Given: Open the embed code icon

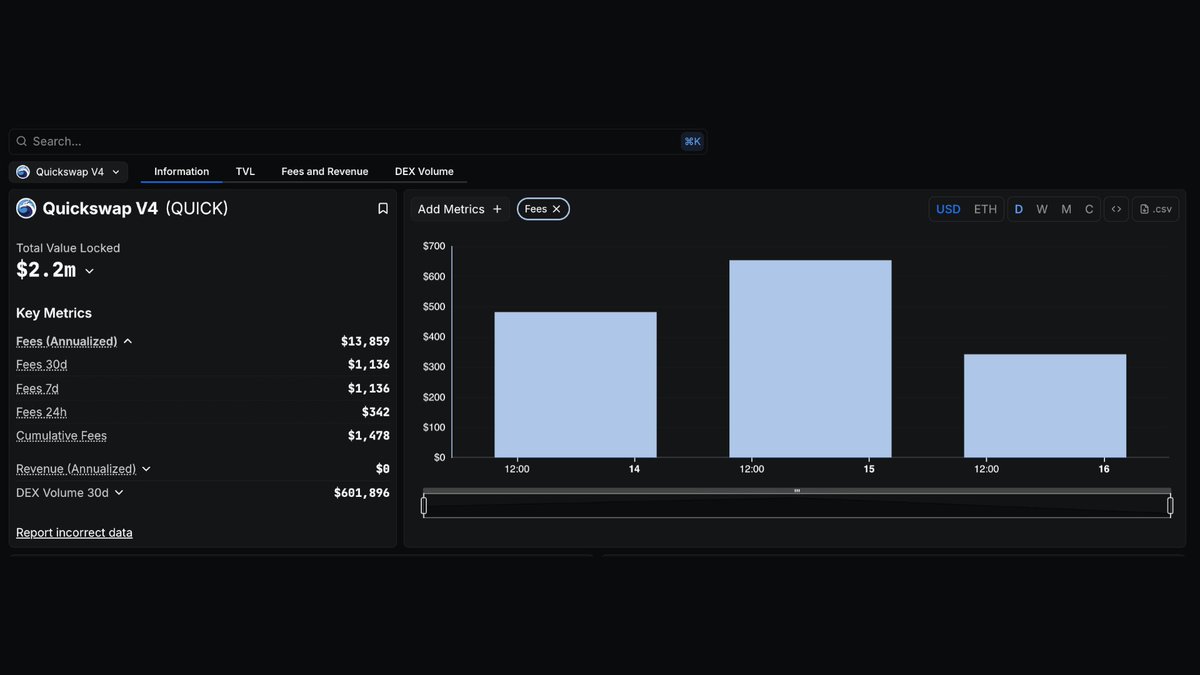Looking at the screenshot, I should coord(1116,209).
